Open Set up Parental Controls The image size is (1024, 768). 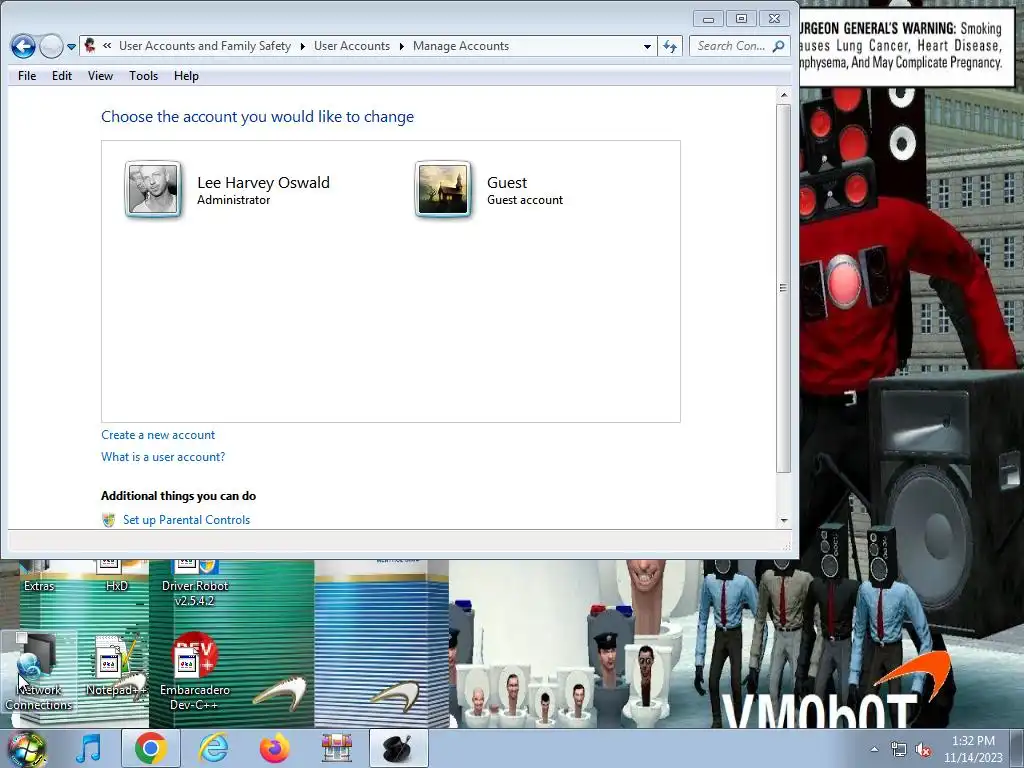click(x=186, y=520)
